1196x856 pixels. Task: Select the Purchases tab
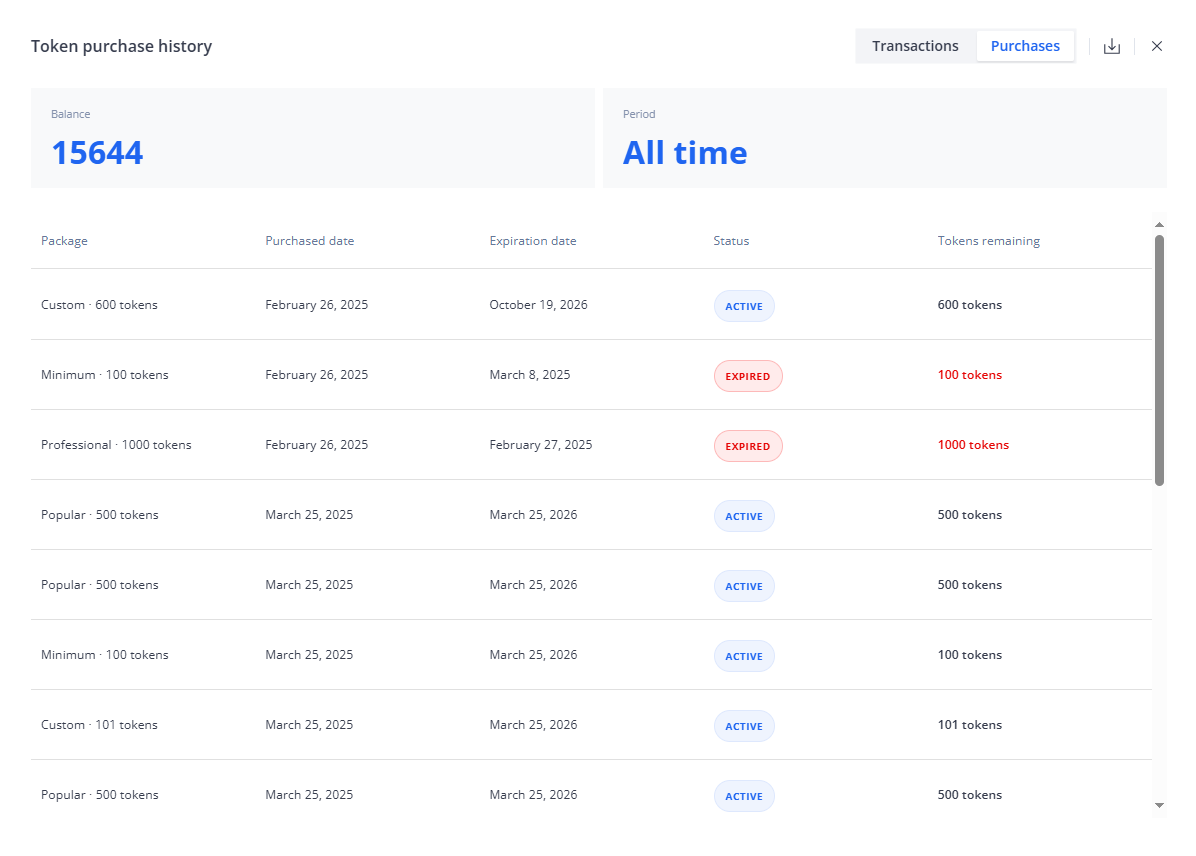1025,46
